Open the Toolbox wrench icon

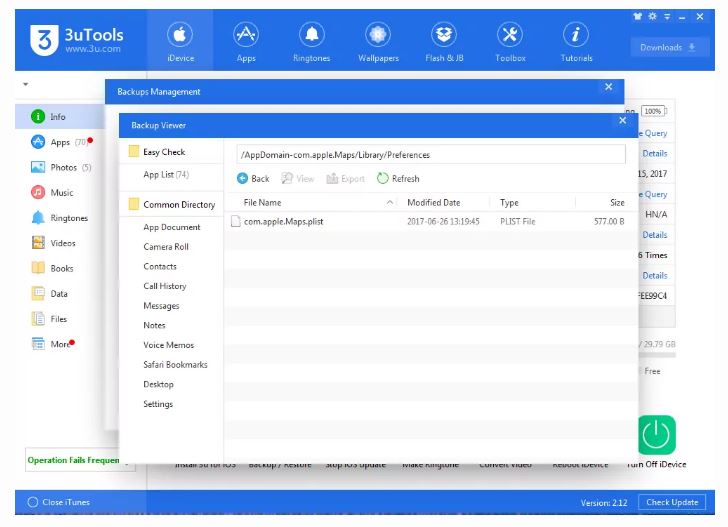tap(510, 35)
